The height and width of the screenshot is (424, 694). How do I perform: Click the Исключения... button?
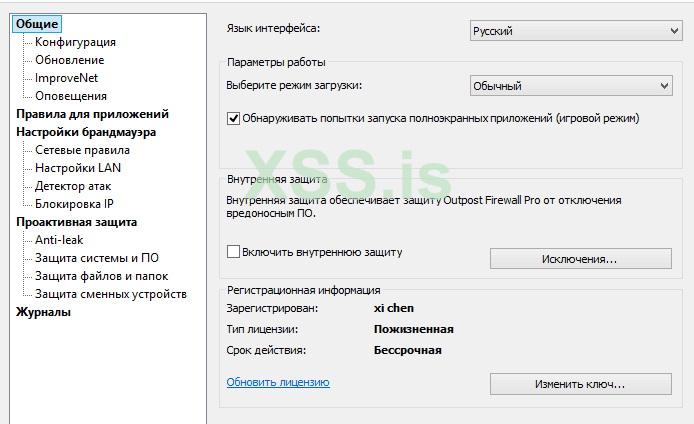[580, 259]
